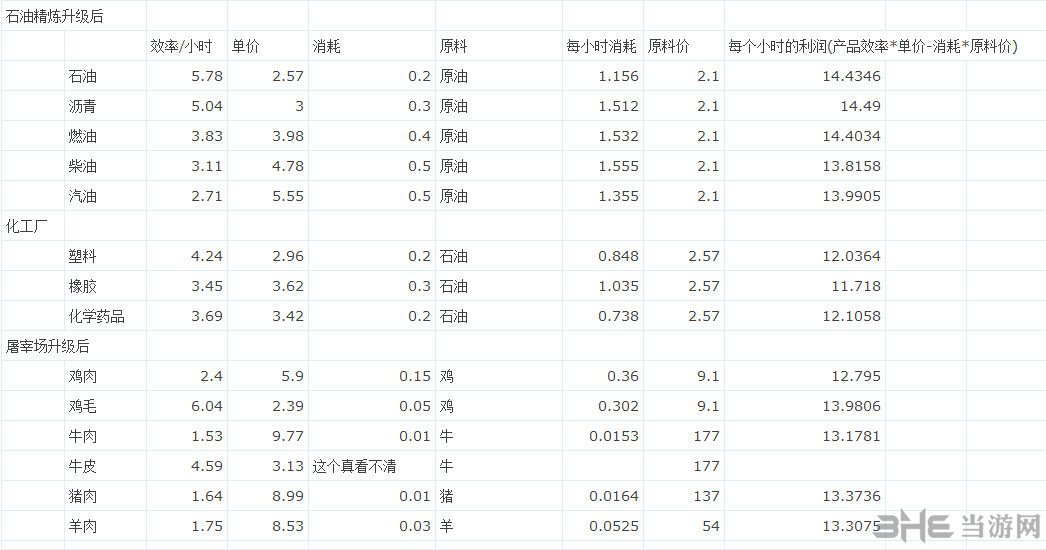Screen dimensions: 1046x550
Task: Click the profit value 13.9806
Action: [851, 406]
